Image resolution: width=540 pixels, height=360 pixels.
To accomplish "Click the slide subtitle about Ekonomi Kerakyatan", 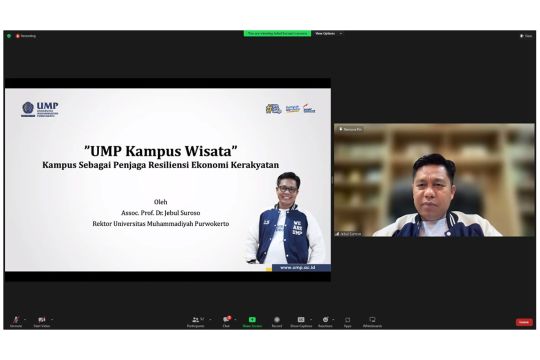I will pos(160,165).
